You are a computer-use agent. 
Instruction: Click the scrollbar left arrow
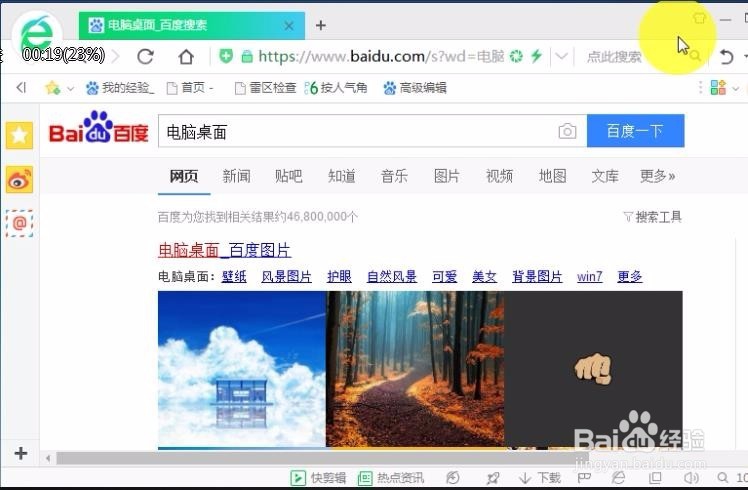point(48,459)
